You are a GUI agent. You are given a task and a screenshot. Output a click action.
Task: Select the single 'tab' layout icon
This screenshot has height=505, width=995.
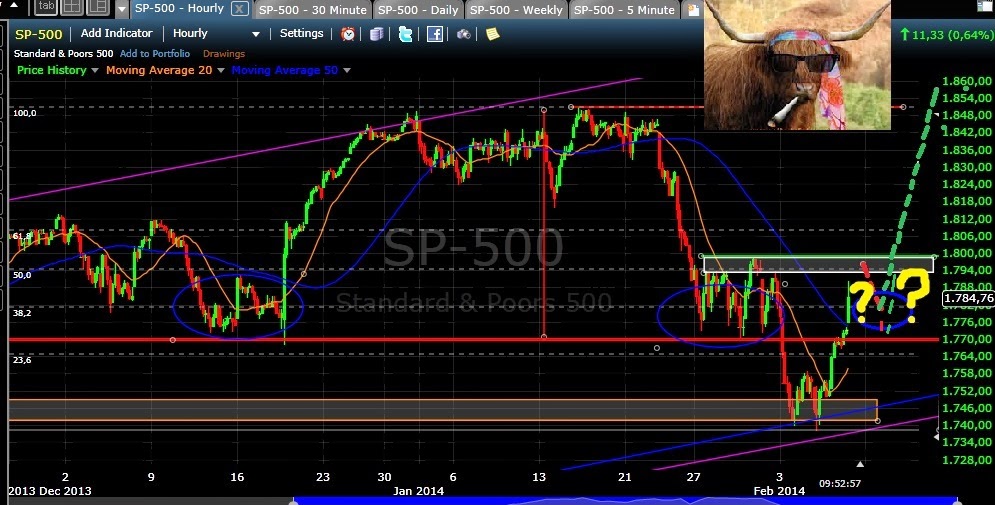click(46, 7)
